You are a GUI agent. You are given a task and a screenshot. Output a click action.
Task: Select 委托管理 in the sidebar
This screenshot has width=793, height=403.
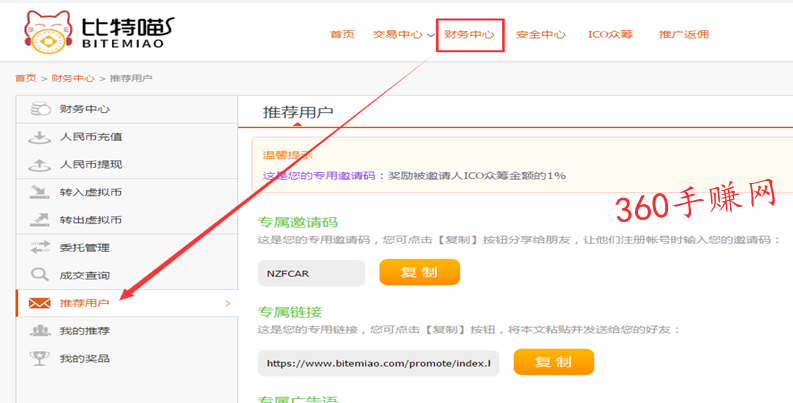(127, 248)
